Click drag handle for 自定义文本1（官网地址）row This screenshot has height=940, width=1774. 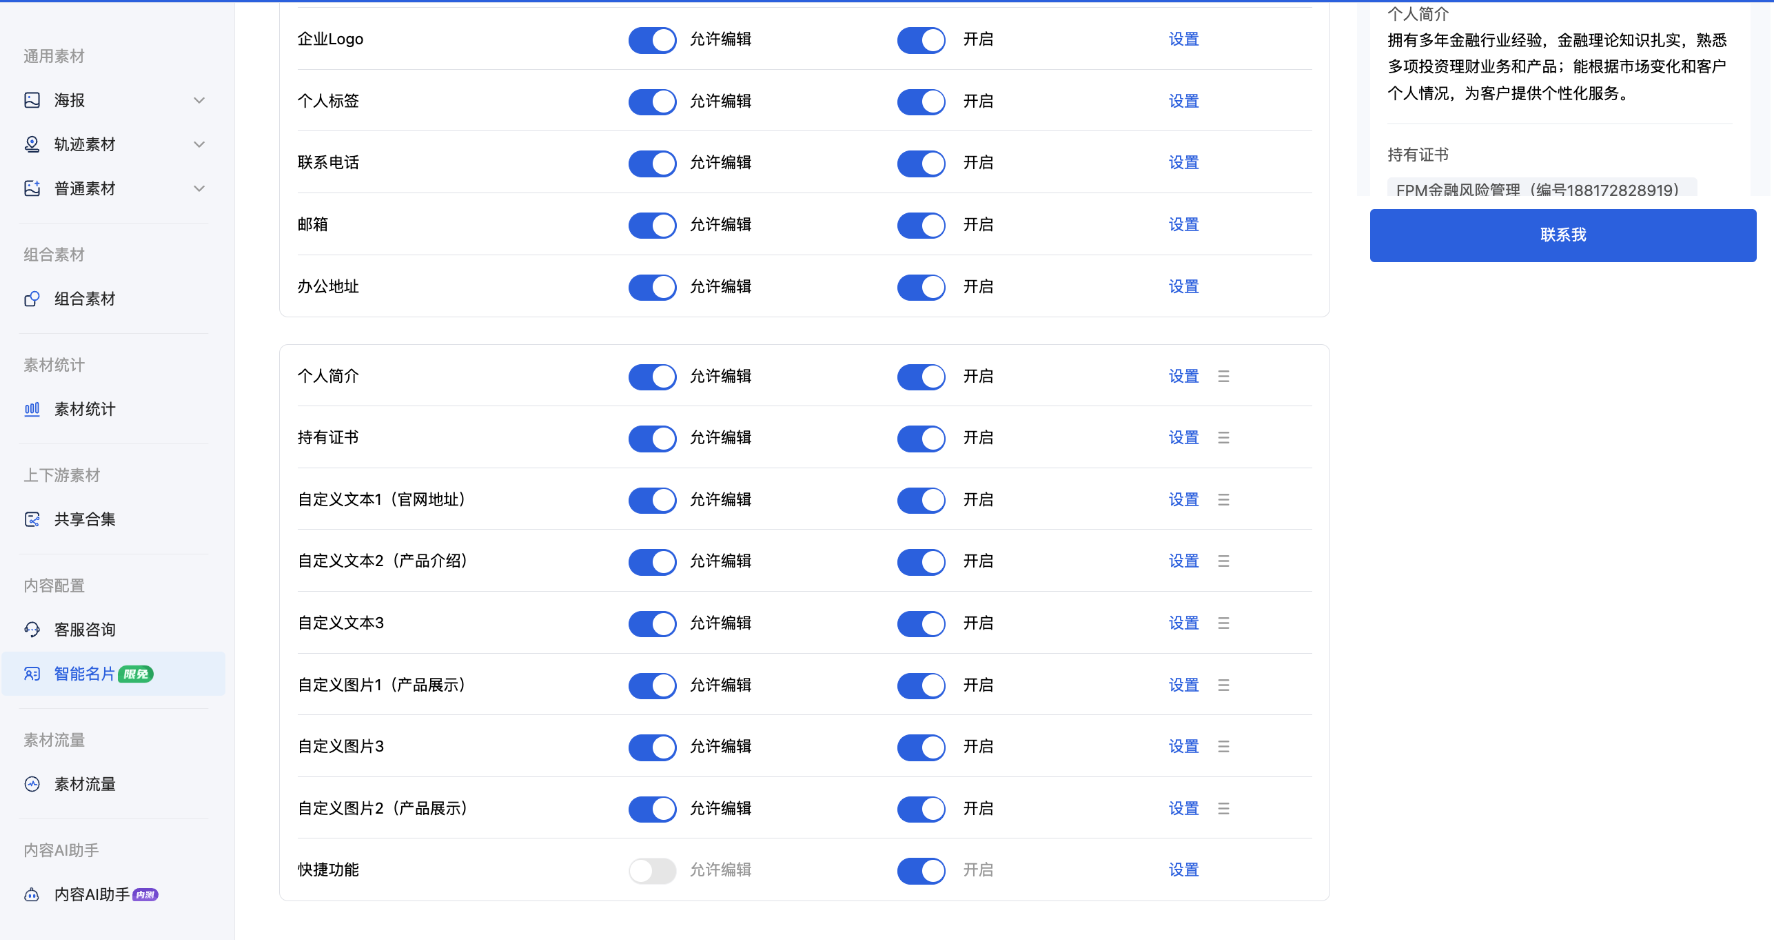(x=1223, y=500)
